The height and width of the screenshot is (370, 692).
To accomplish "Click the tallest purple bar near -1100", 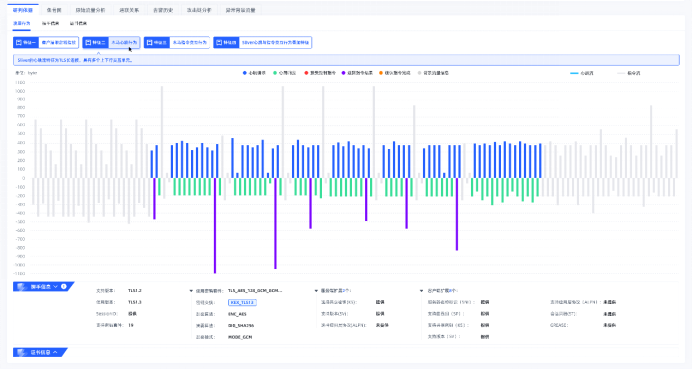I will [215, 226].
